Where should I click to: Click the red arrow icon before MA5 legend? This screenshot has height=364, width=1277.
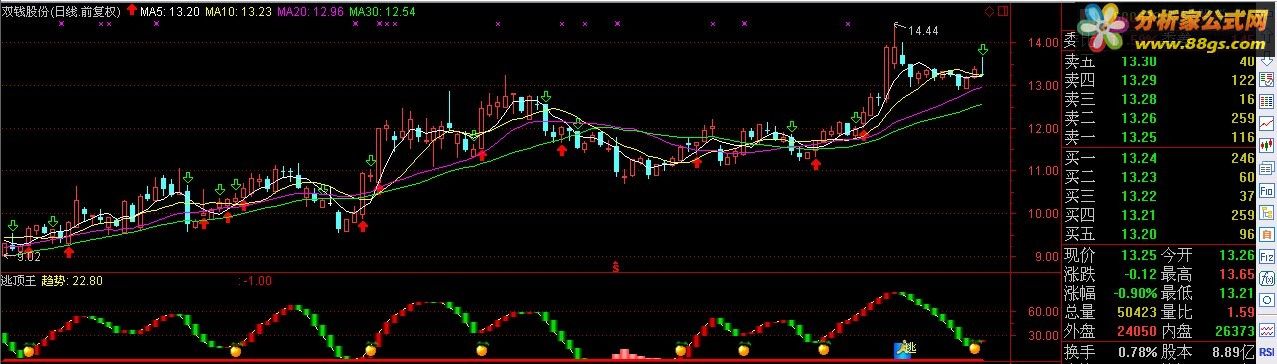point(132,11)
